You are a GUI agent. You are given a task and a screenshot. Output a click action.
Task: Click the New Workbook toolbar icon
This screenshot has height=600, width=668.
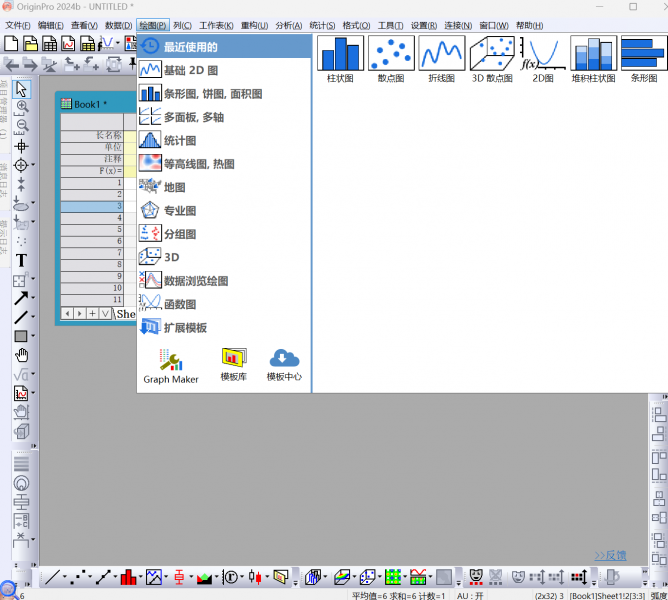tap(49, 43)
